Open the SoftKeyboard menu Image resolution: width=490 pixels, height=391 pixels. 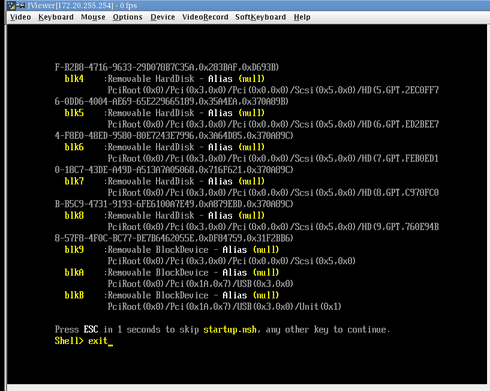click(260, 17)
